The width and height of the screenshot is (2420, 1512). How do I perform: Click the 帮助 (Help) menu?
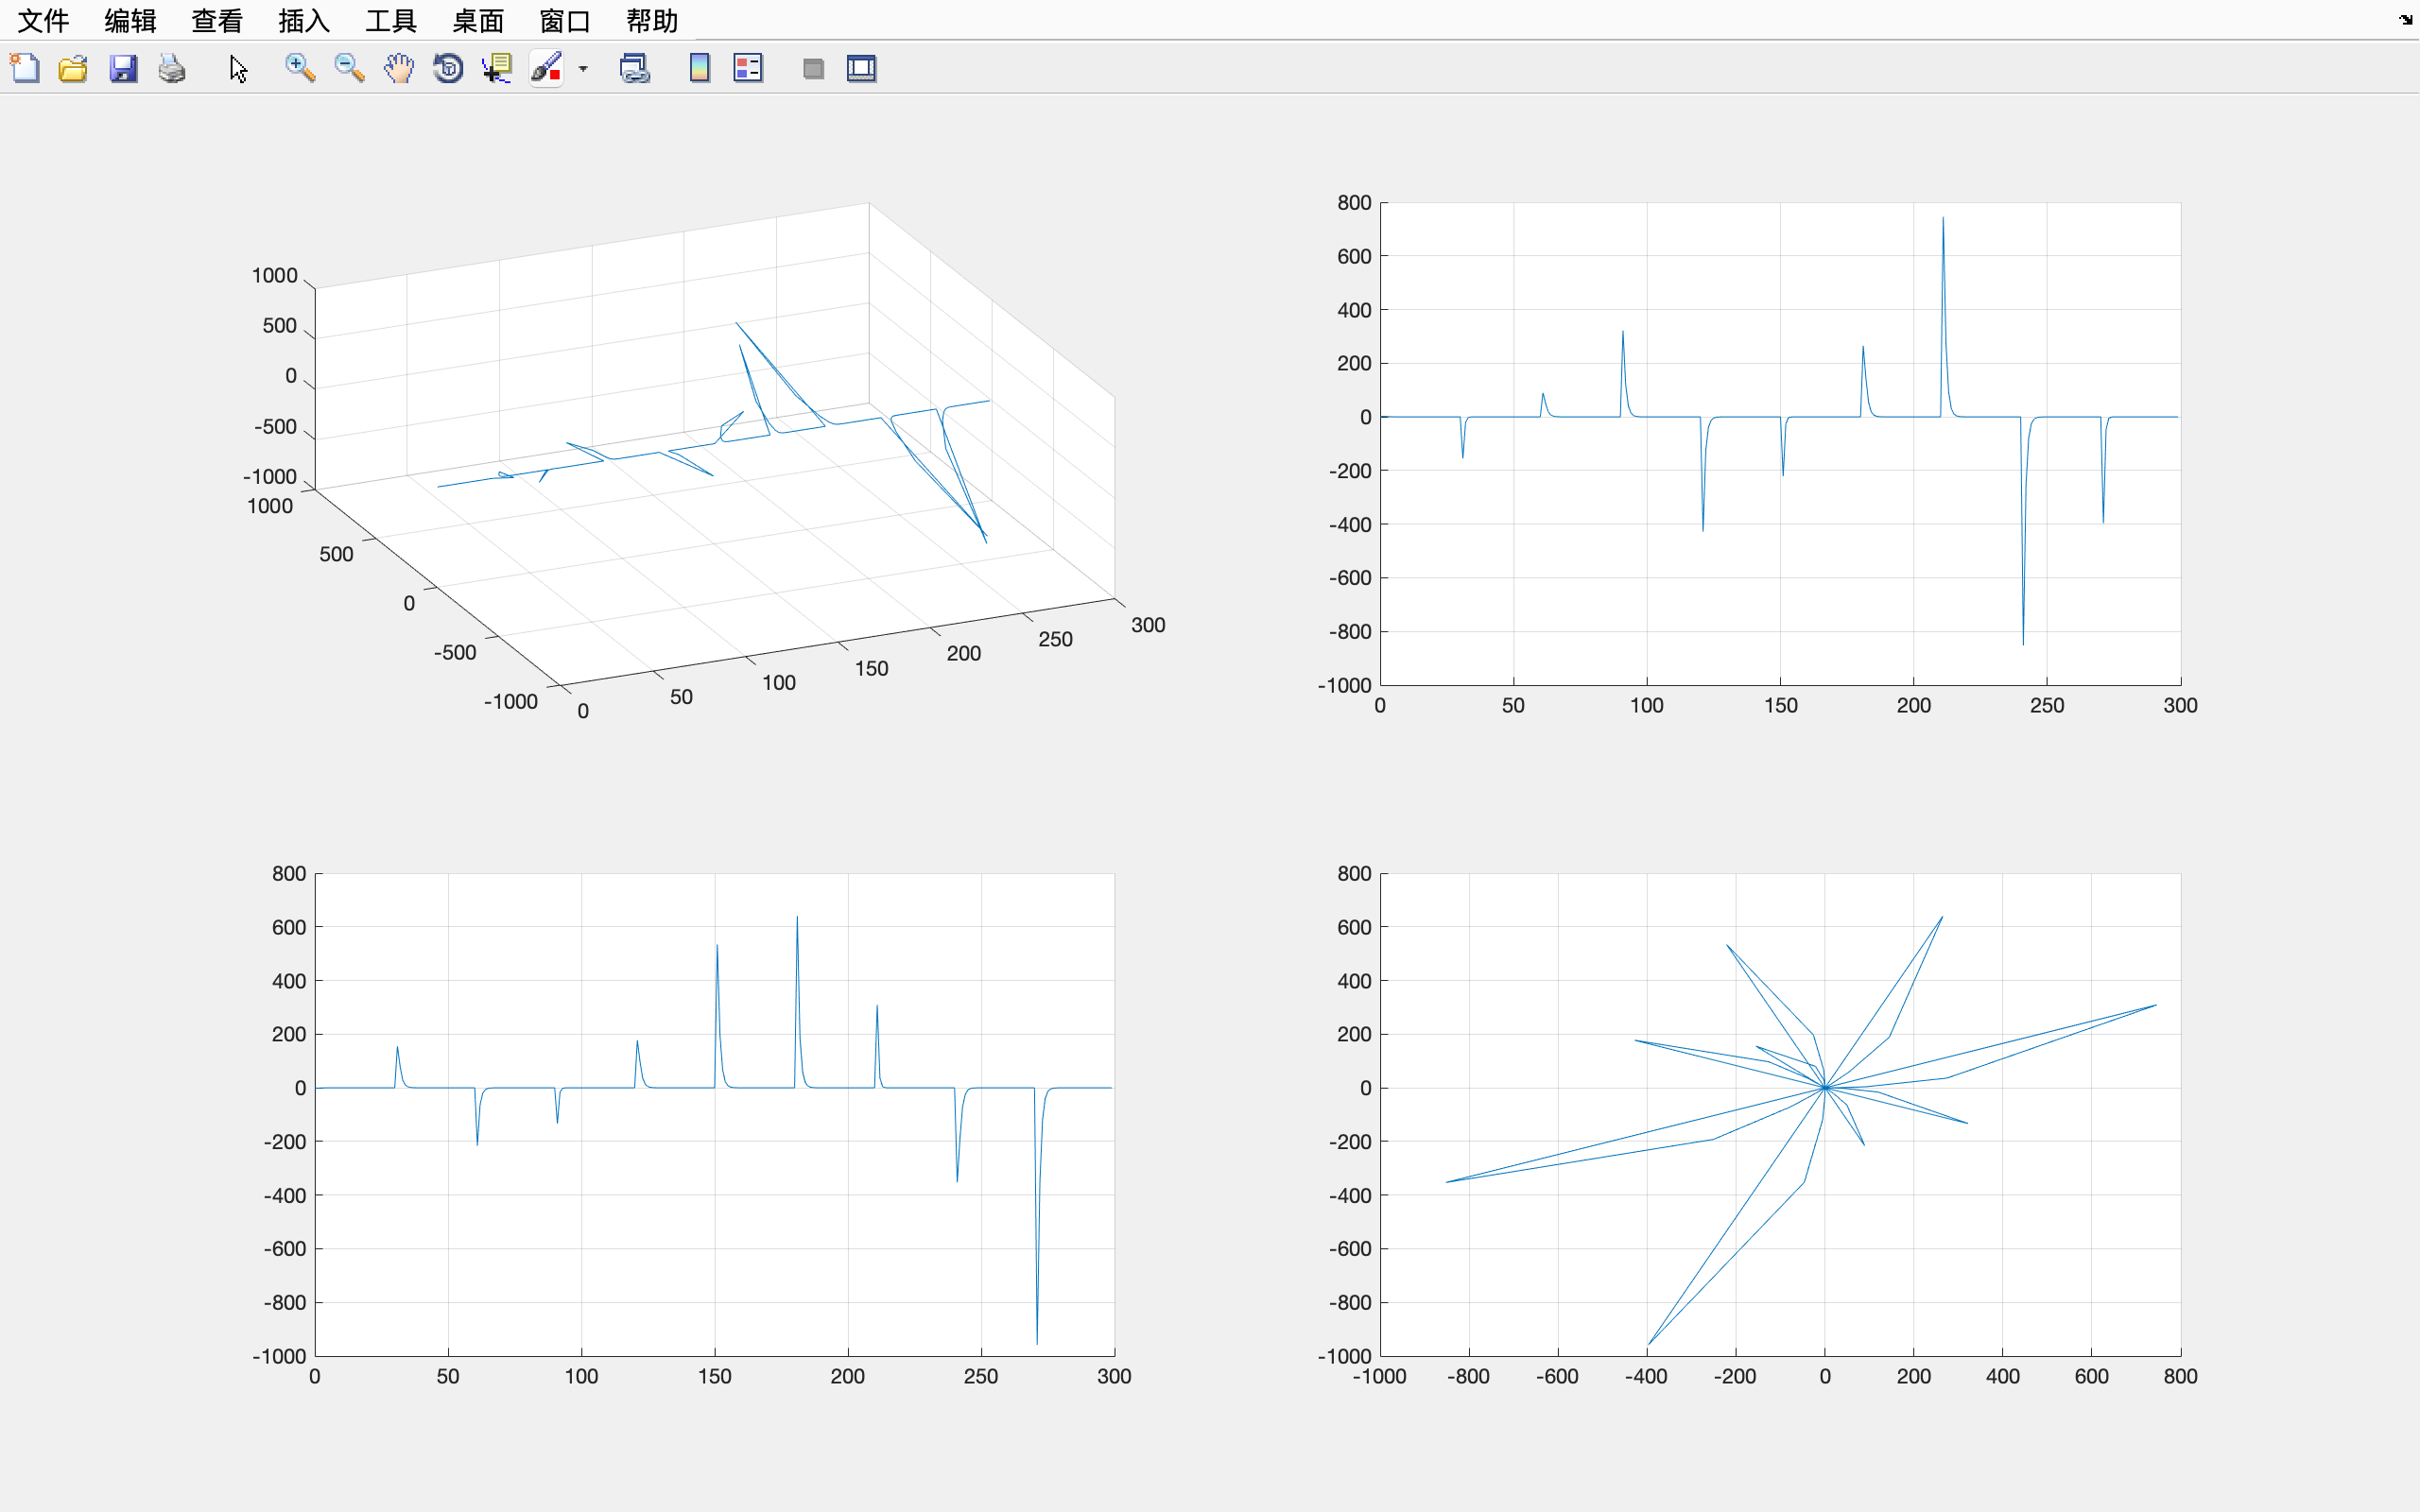click(652, 20)
